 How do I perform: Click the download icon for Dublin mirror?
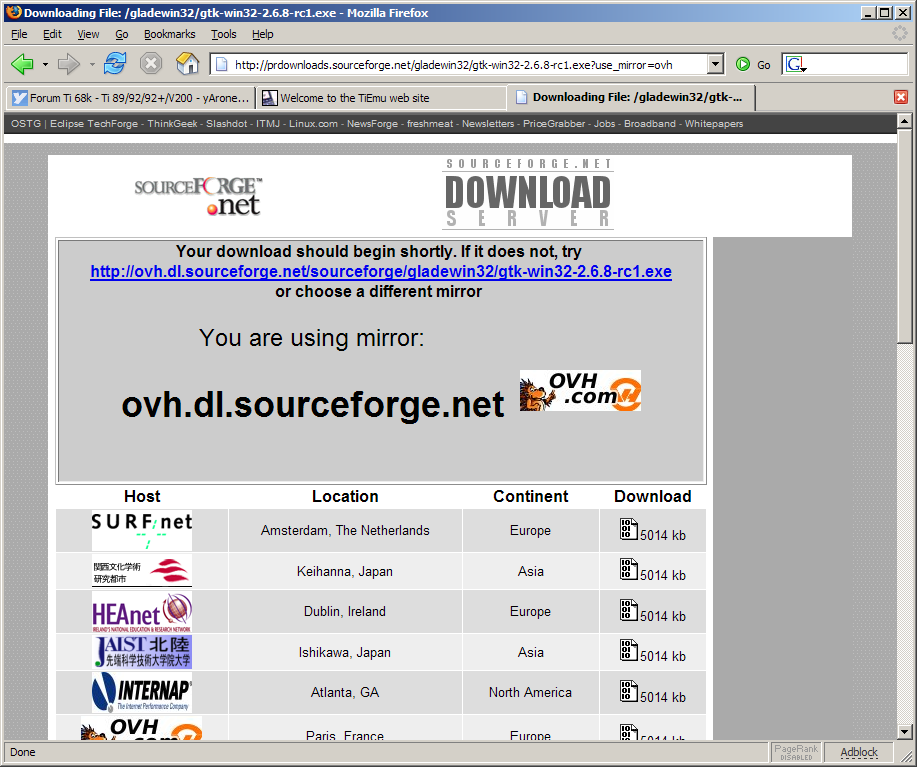[629, 610]
